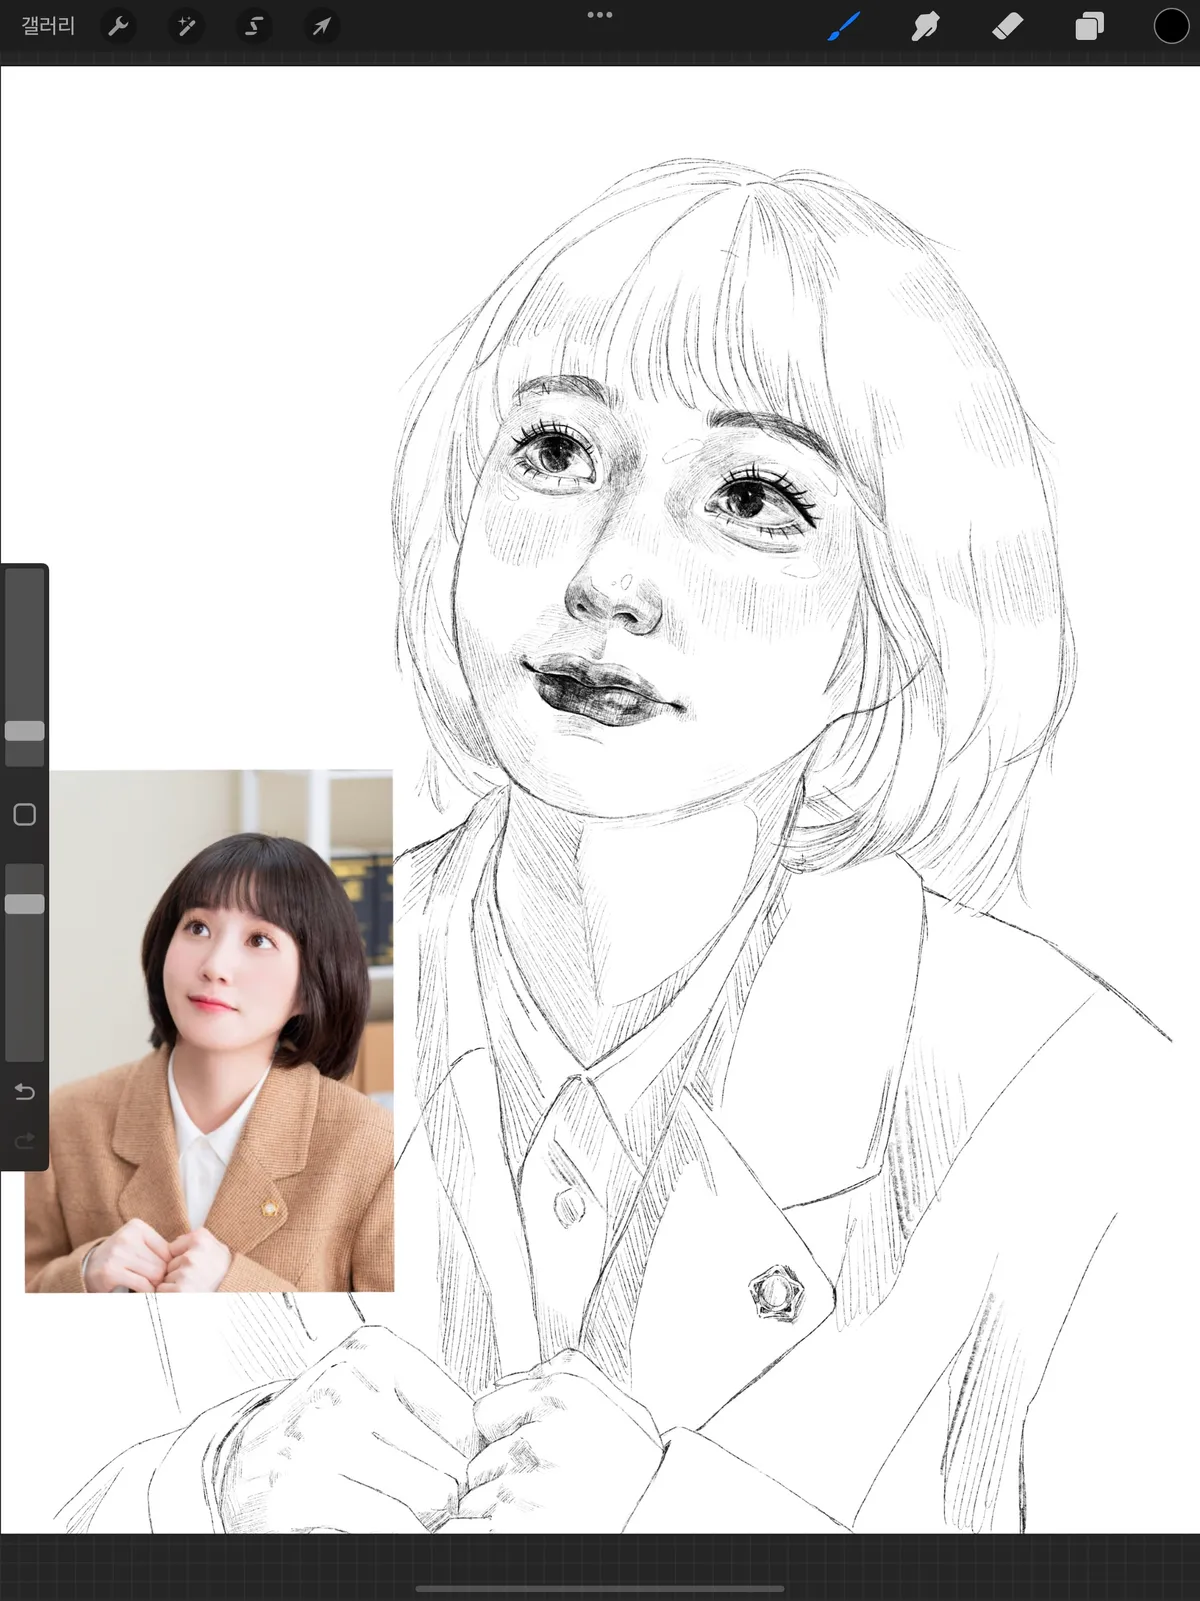Open the Actions wrench menu
This screenshot has height=1601, width=1200.
pos(118,26)
